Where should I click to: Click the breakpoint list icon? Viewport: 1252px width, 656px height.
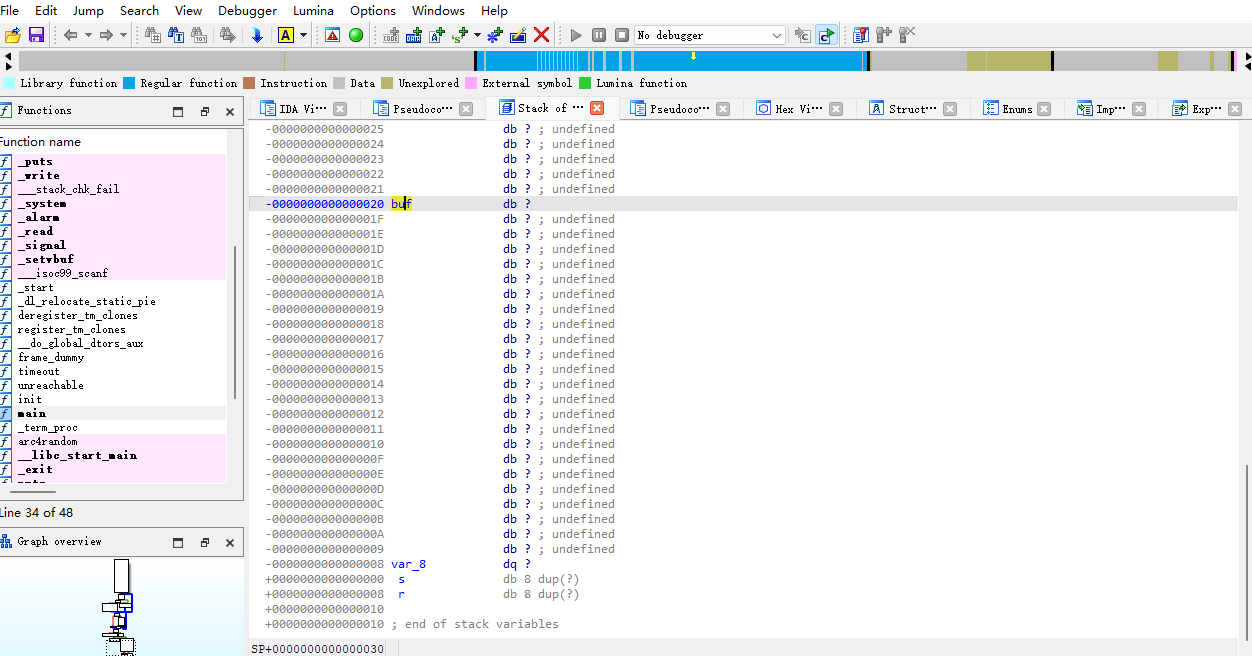[x=861, y=35]
